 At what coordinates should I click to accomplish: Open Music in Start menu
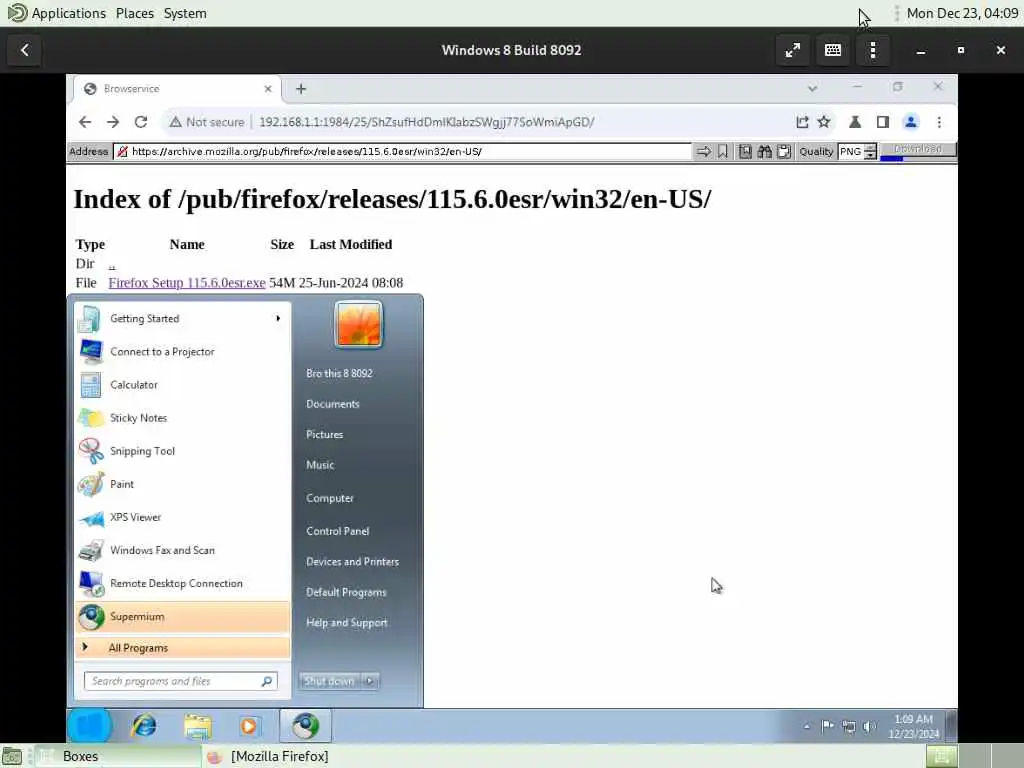pos(320,465)
